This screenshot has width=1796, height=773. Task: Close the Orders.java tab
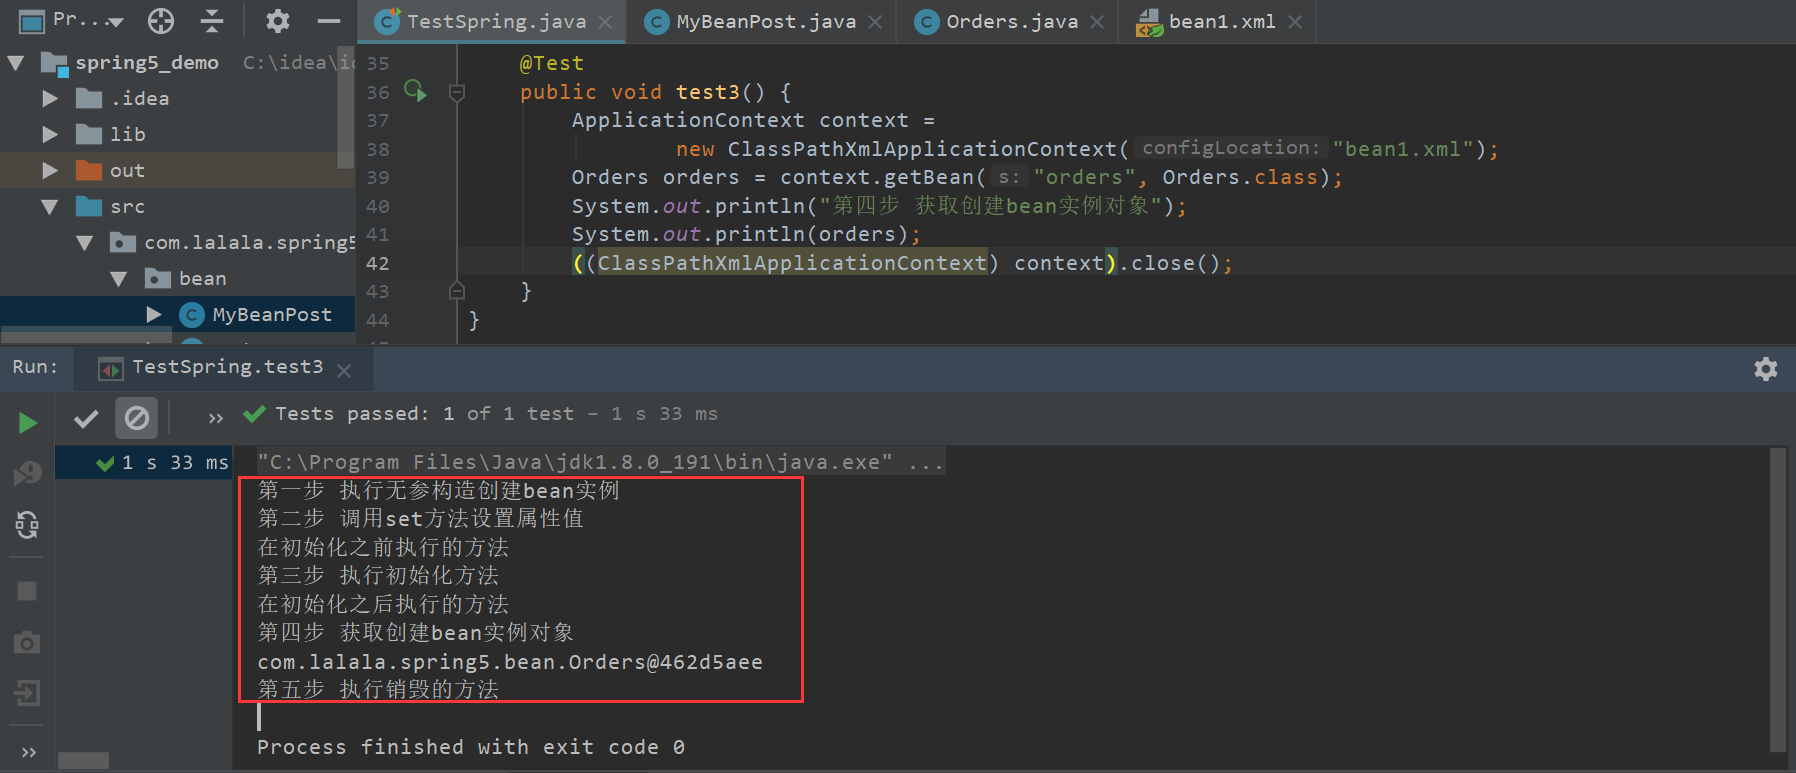[x=1097, y=22]
